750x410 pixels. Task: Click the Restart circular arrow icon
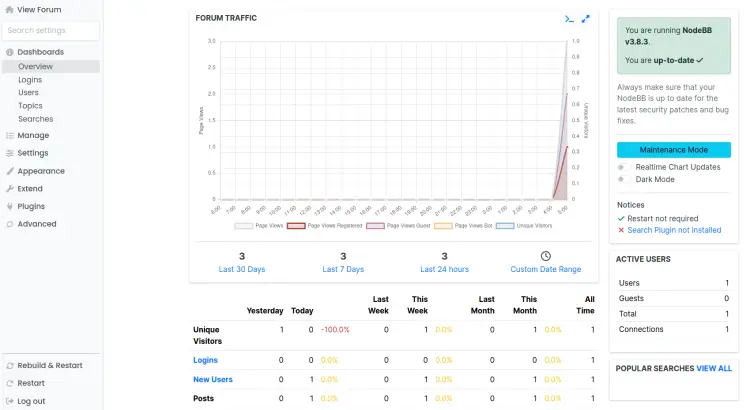[x=10, y=383]
